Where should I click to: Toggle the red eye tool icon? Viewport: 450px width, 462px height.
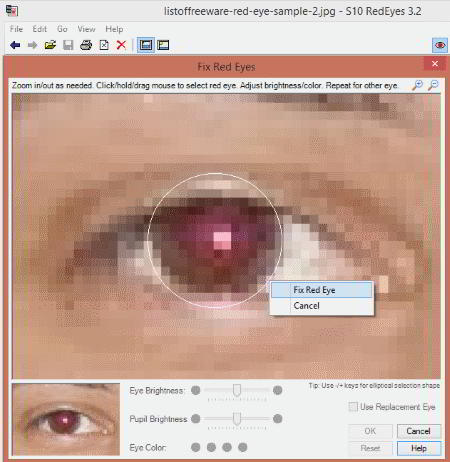(440, 45)
